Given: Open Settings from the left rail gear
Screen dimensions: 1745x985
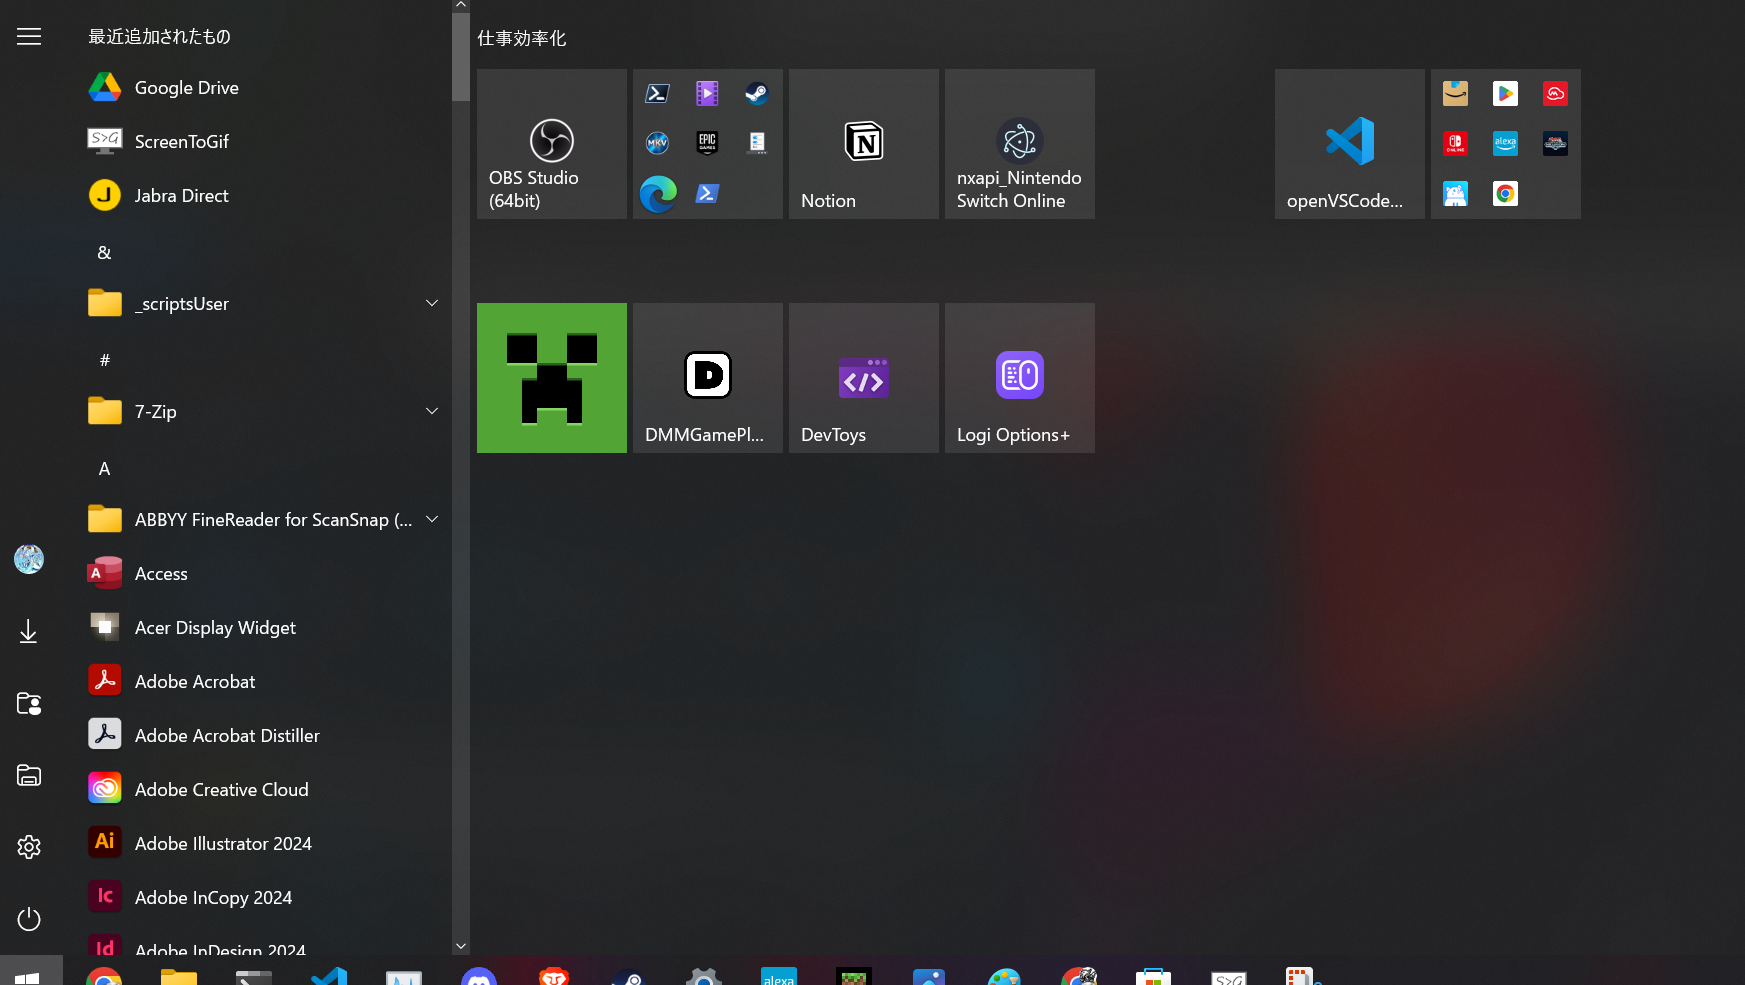Looking at the screenshot, I should pyautogui.click(x=29, y=847).
